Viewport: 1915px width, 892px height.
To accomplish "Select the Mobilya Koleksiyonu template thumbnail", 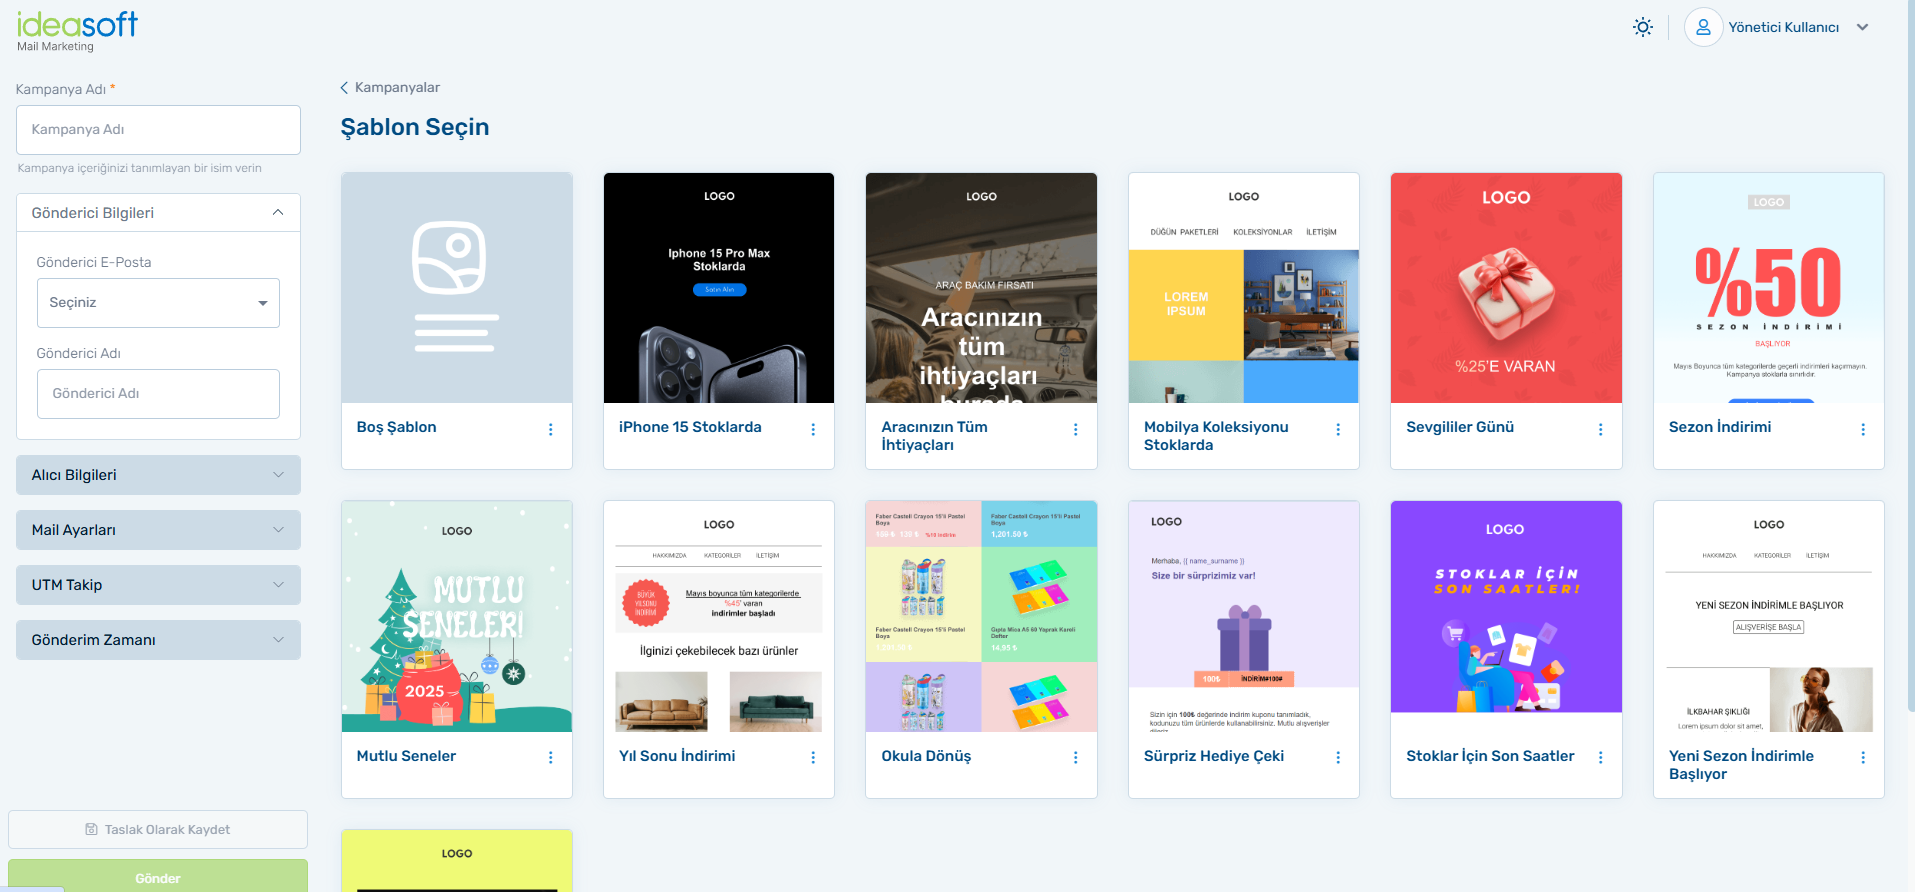I will tap(1244, 288).
